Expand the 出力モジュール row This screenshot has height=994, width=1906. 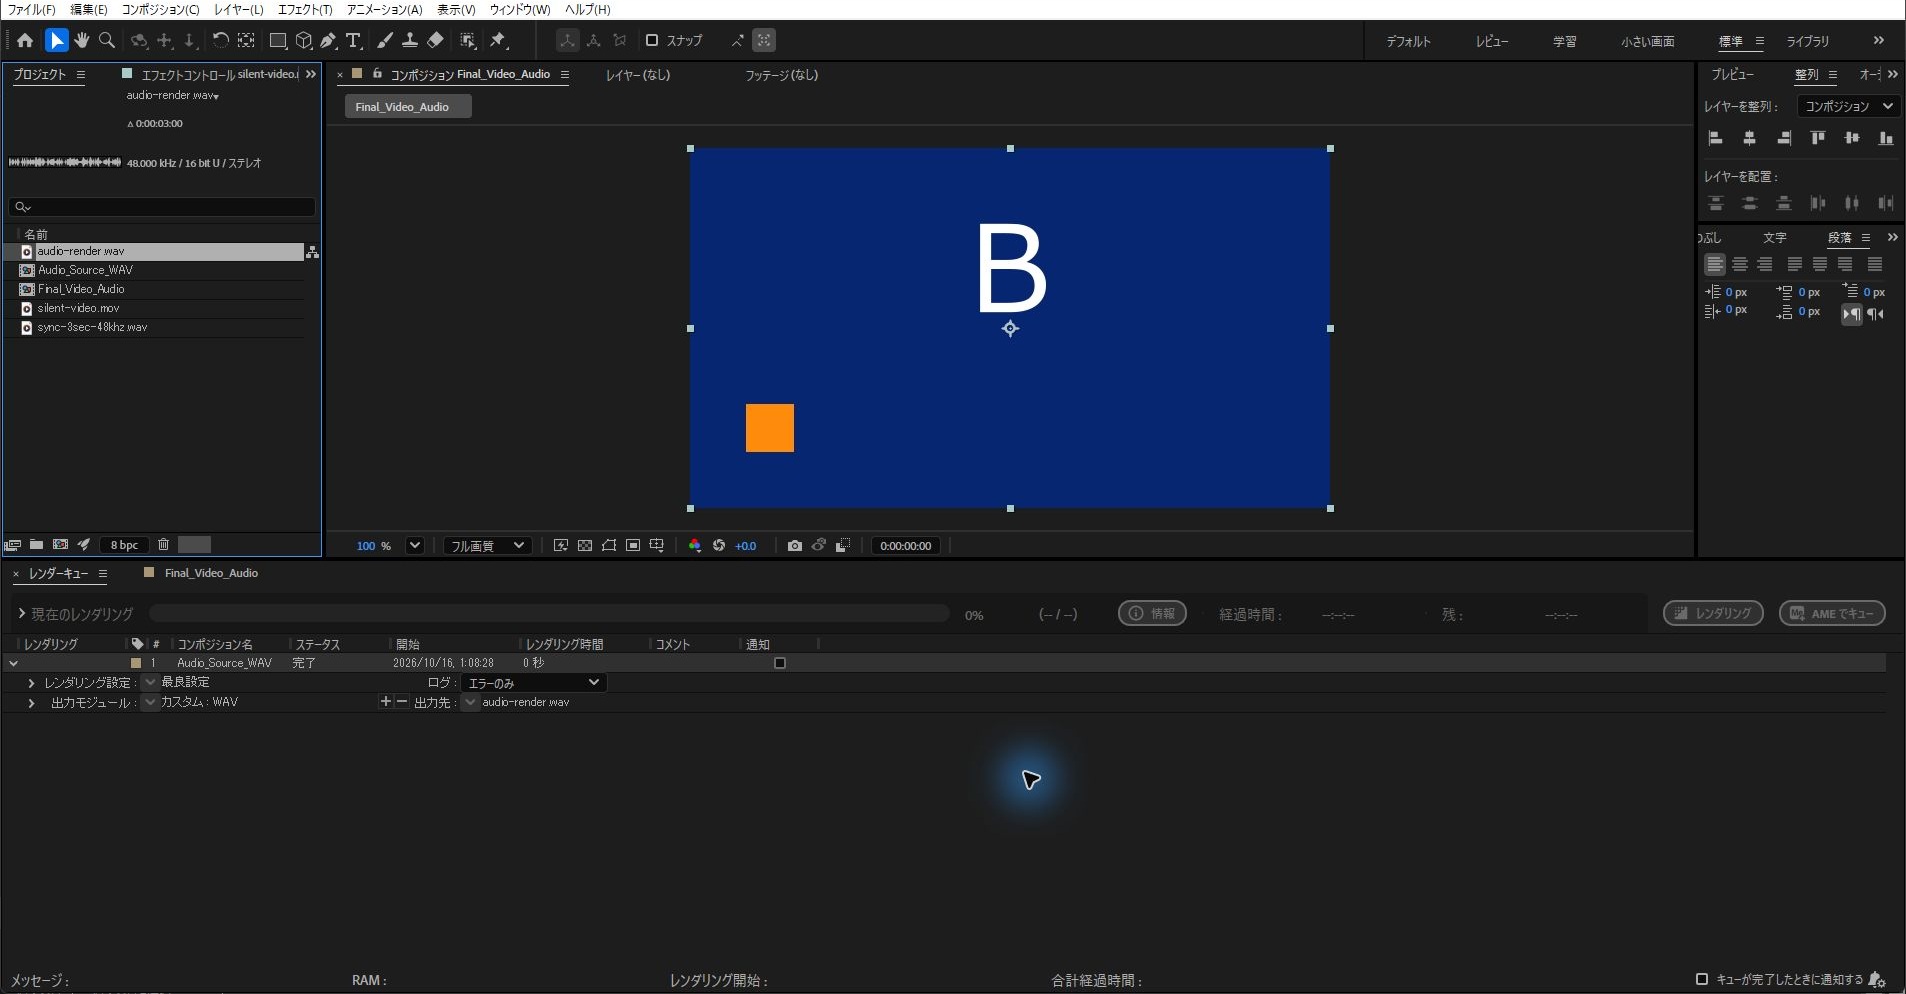point(31,703)
